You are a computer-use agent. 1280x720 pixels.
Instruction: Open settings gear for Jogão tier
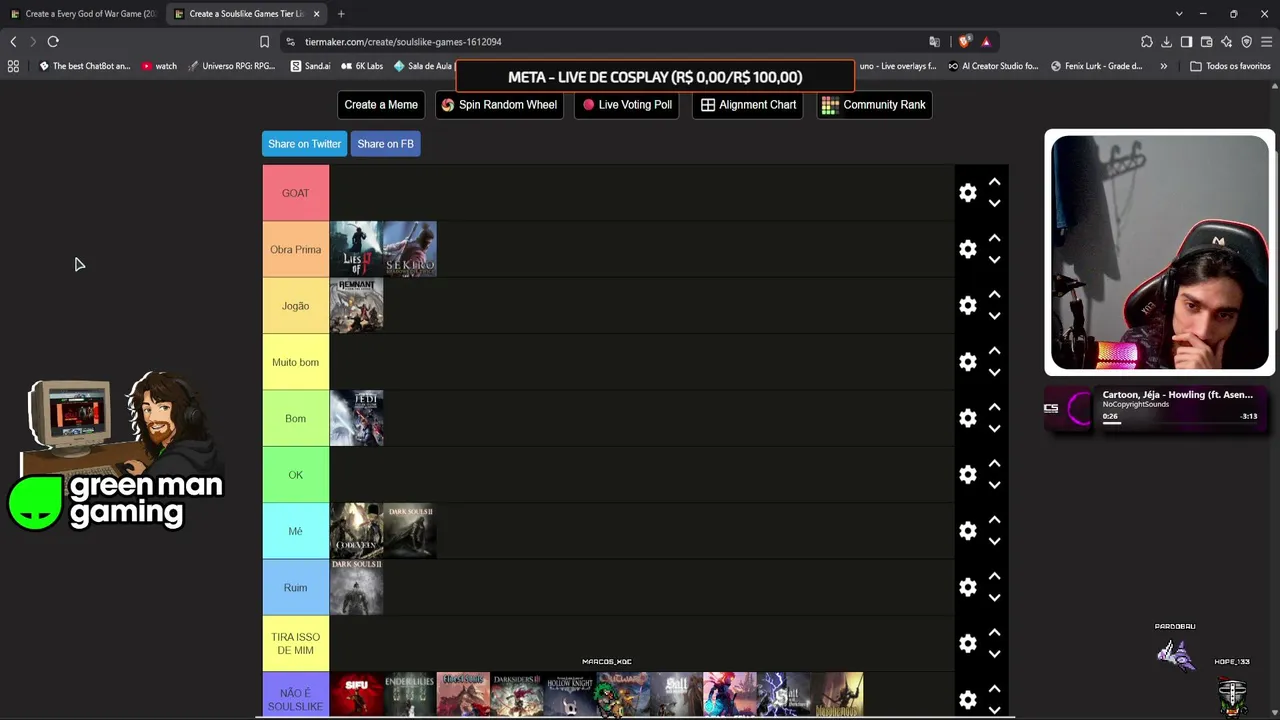pos(968,305)
